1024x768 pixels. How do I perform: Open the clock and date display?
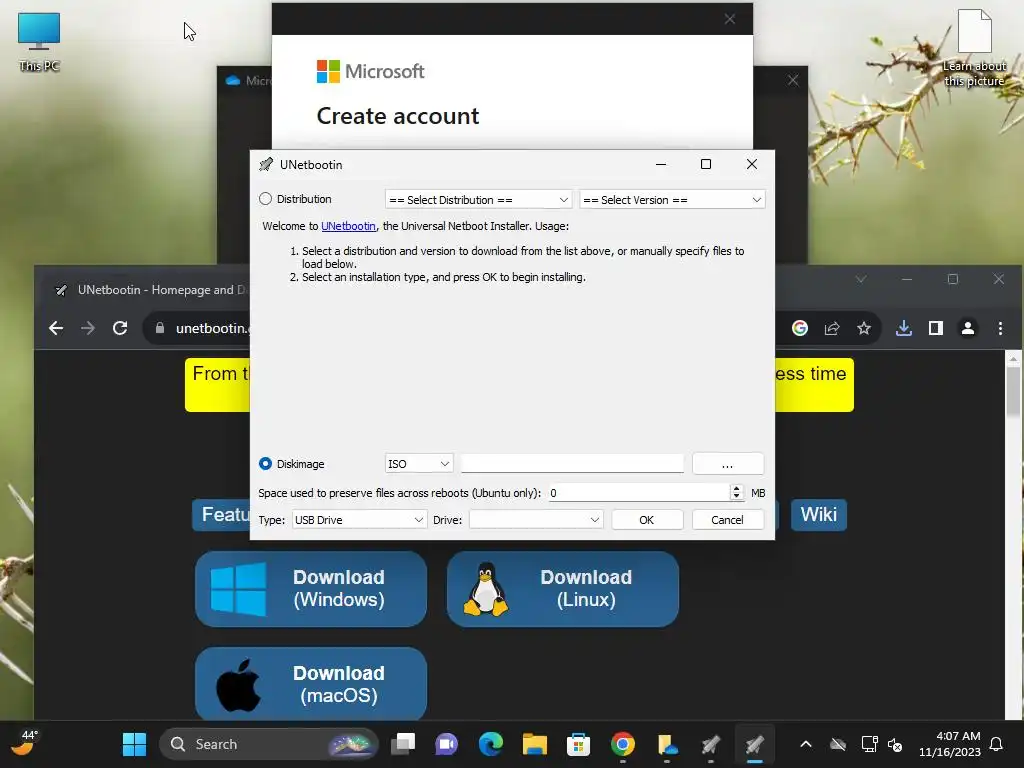[950, 744]
